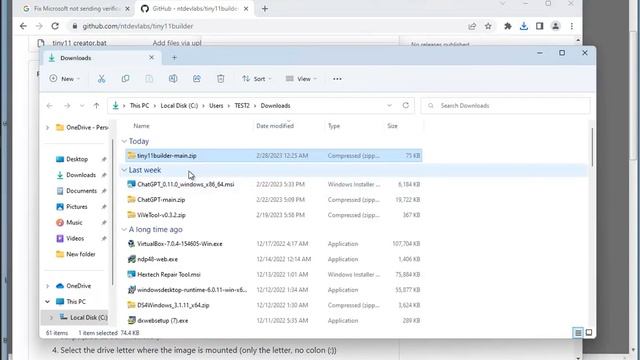Click Explorer's Back navigation arrow
The height and width of the screenshot is (360, 640).
point(50,106)
